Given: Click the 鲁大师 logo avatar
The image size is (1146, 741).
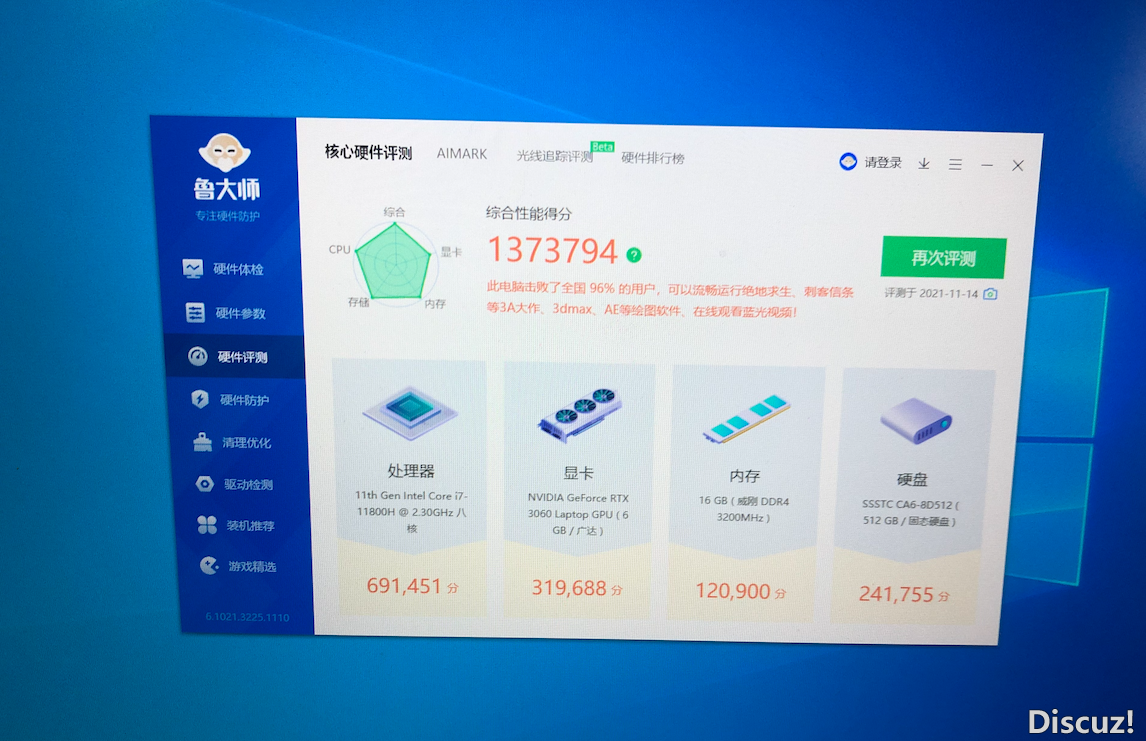Looking at the screenshot, I should [224, 152].
